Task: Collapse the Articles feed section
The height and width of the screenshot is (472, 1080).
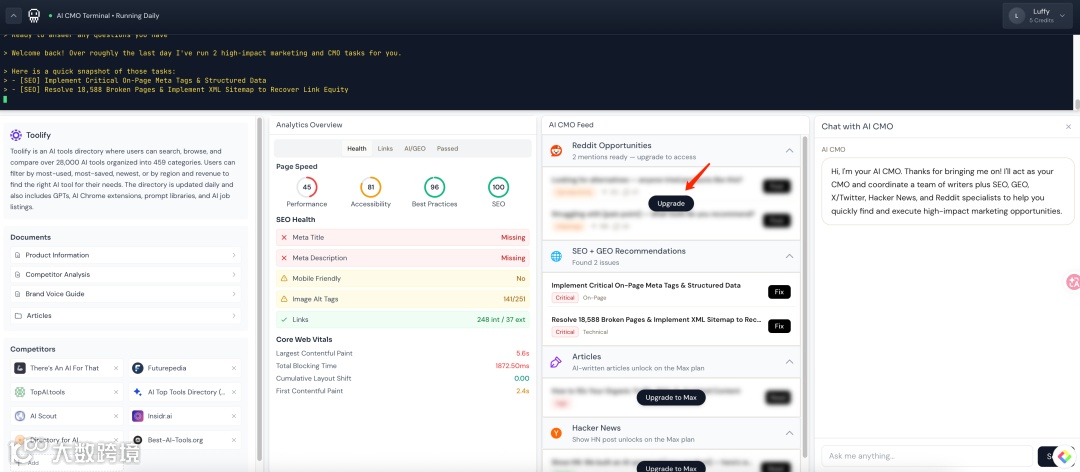Action: tap(789, 362)
